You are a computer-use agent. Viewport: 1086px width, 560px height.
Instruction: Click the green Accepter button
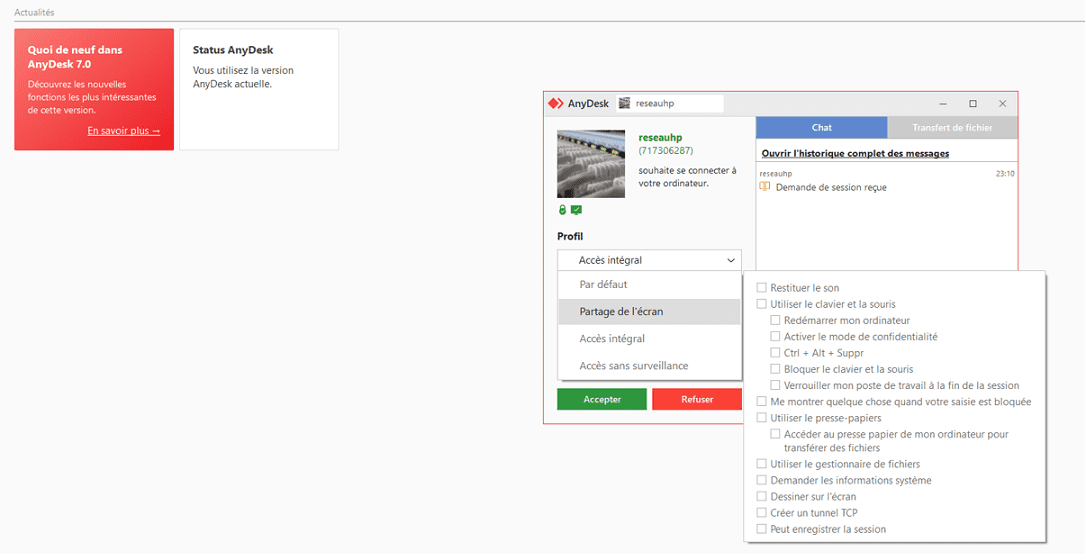(602, 399)
